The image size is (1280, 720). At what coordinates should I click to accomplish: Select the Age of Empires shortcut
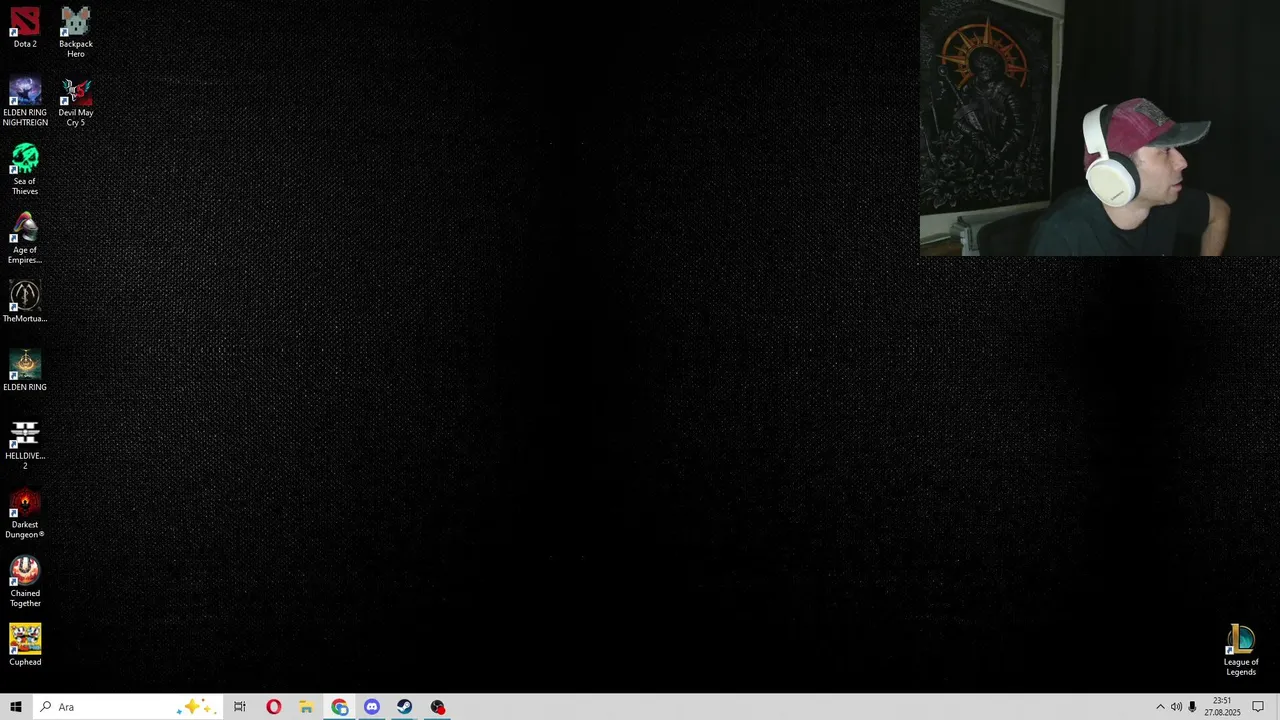(x=25, y=239)
